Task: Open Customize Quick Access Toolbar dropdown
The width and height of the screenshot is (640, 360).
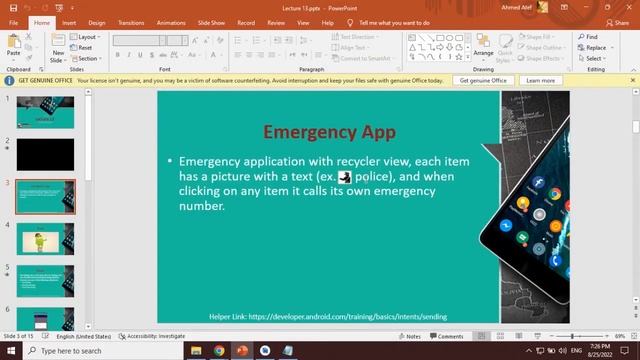Action: click(x=72, y=8)
